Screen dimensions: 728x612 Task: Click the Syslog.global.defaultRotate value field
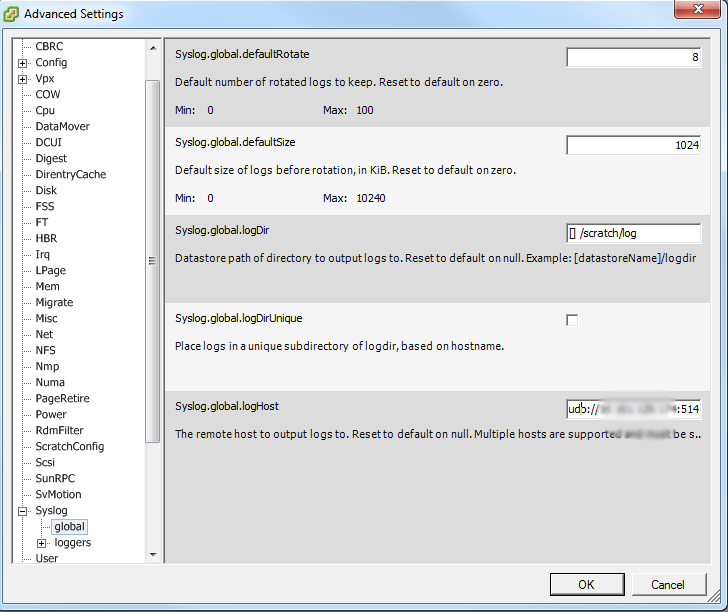tap(634, 57)
